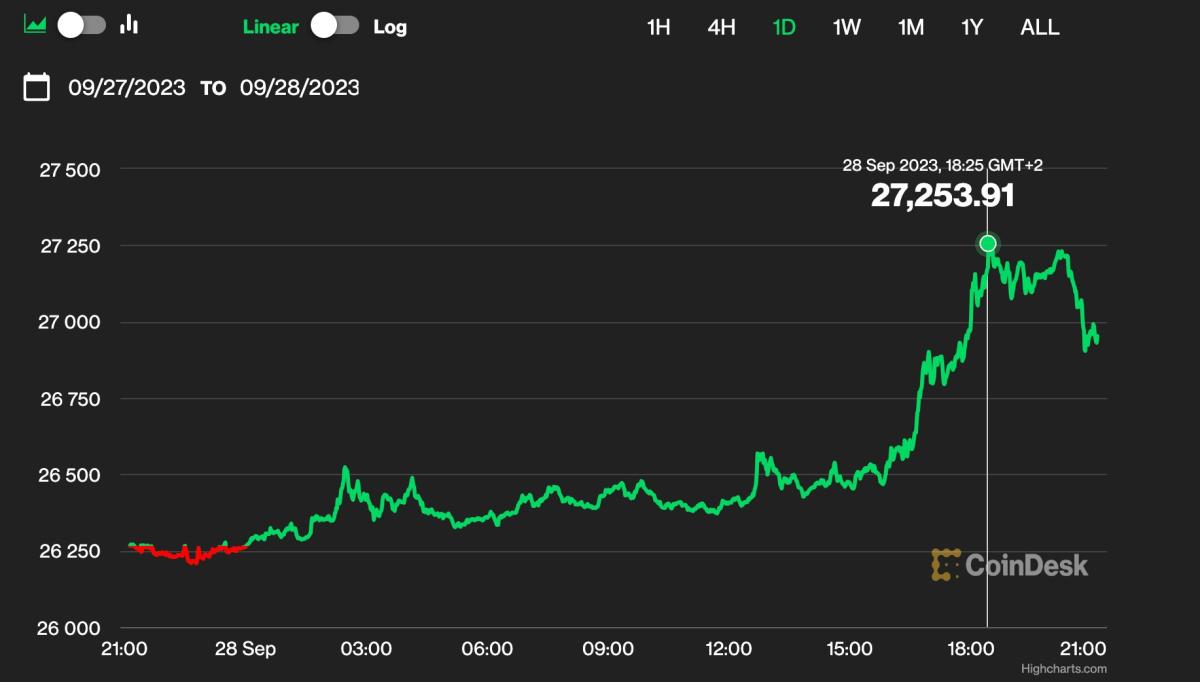Select the 4H timeframe tab
This screenshot has height=682, width=1200.
pyautogui.click(x=721, y=27)
